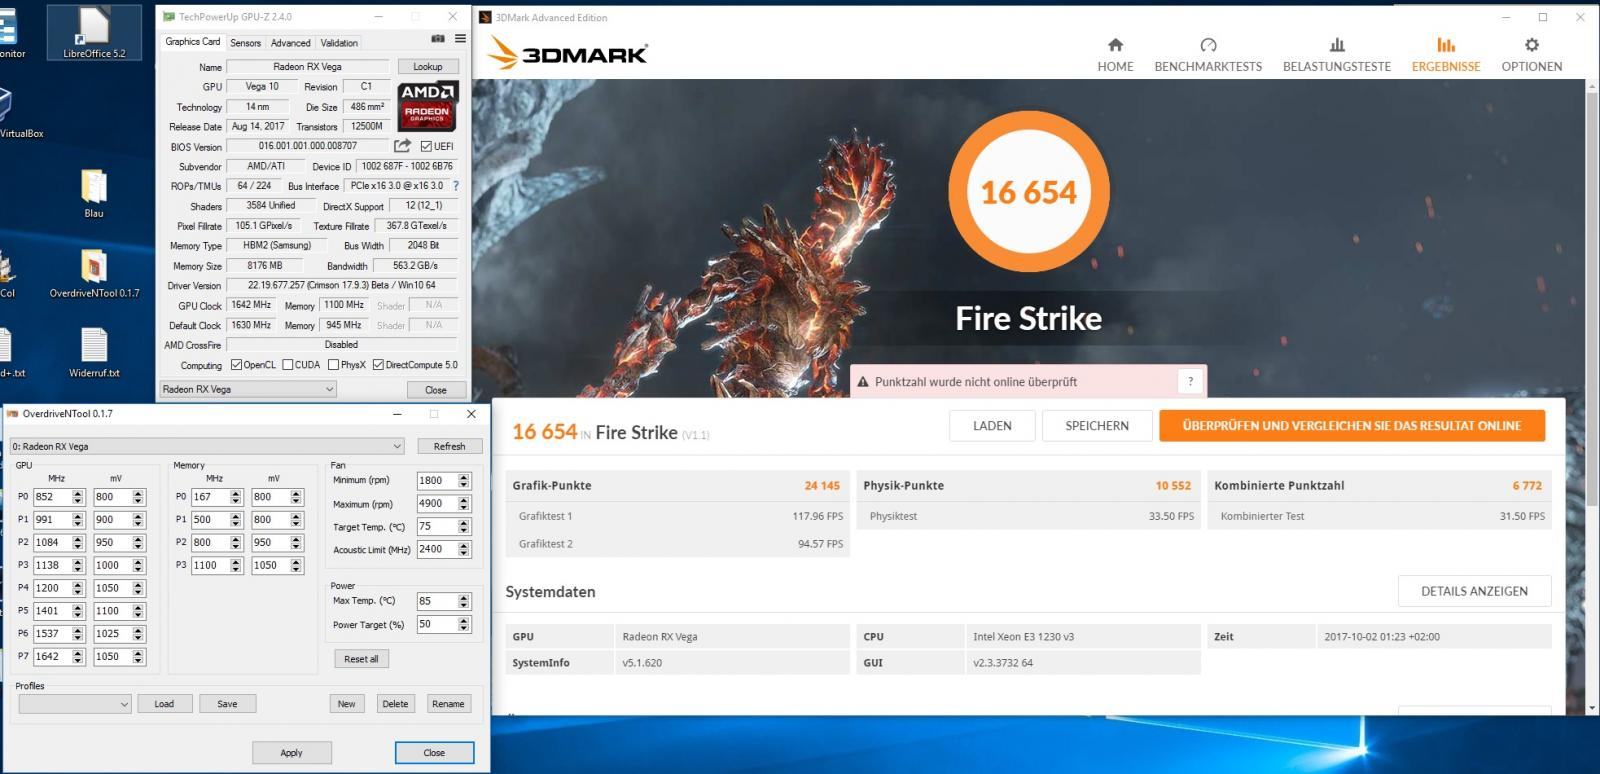Open the Widerruf.txt desktop file
This screenshot has width=1600, height=774.
click(x=94, y=353)
